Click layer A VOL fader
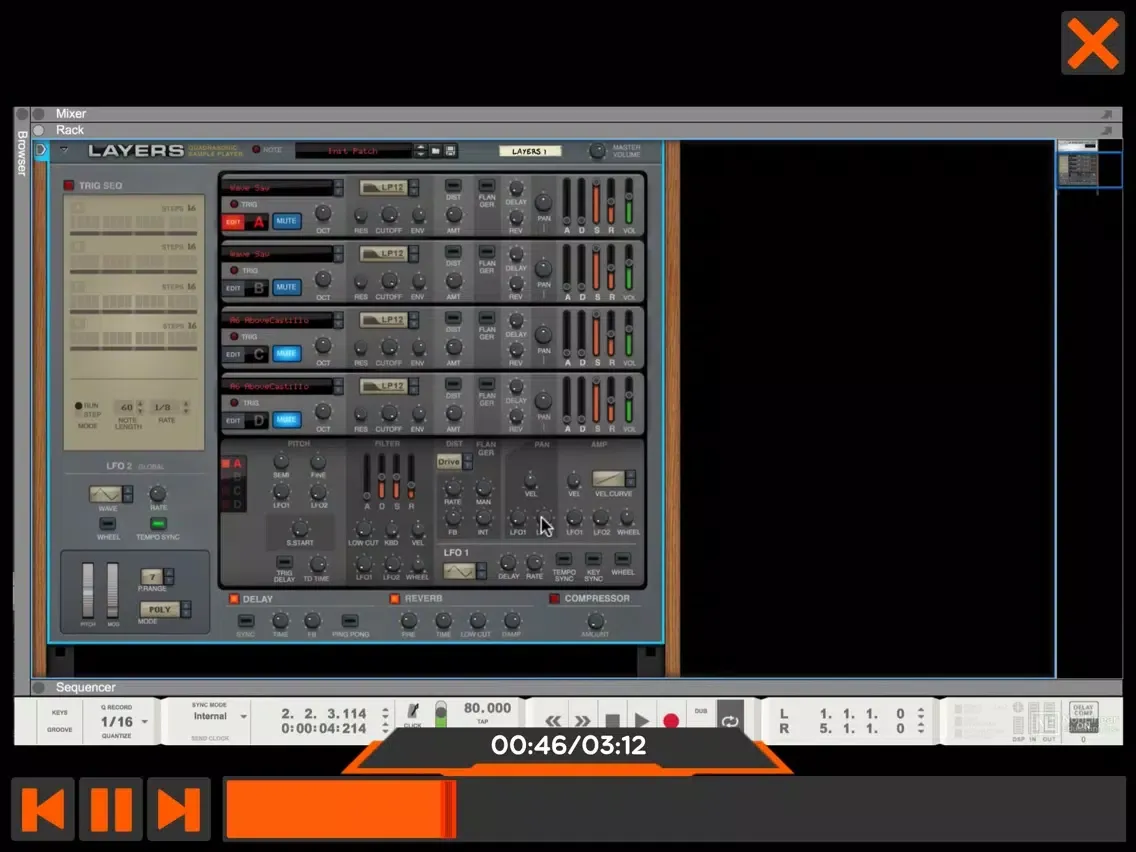 coord(629,201)
